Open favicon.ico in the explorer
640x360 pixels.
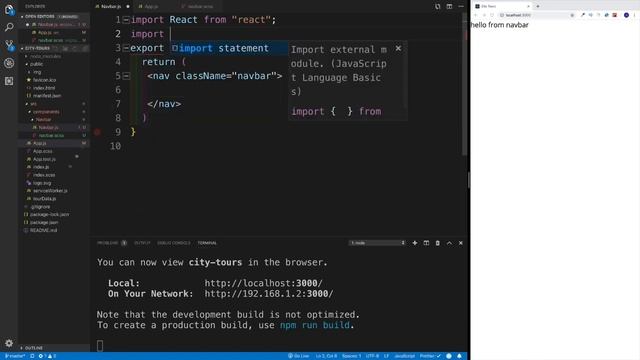tap(44, 80)
